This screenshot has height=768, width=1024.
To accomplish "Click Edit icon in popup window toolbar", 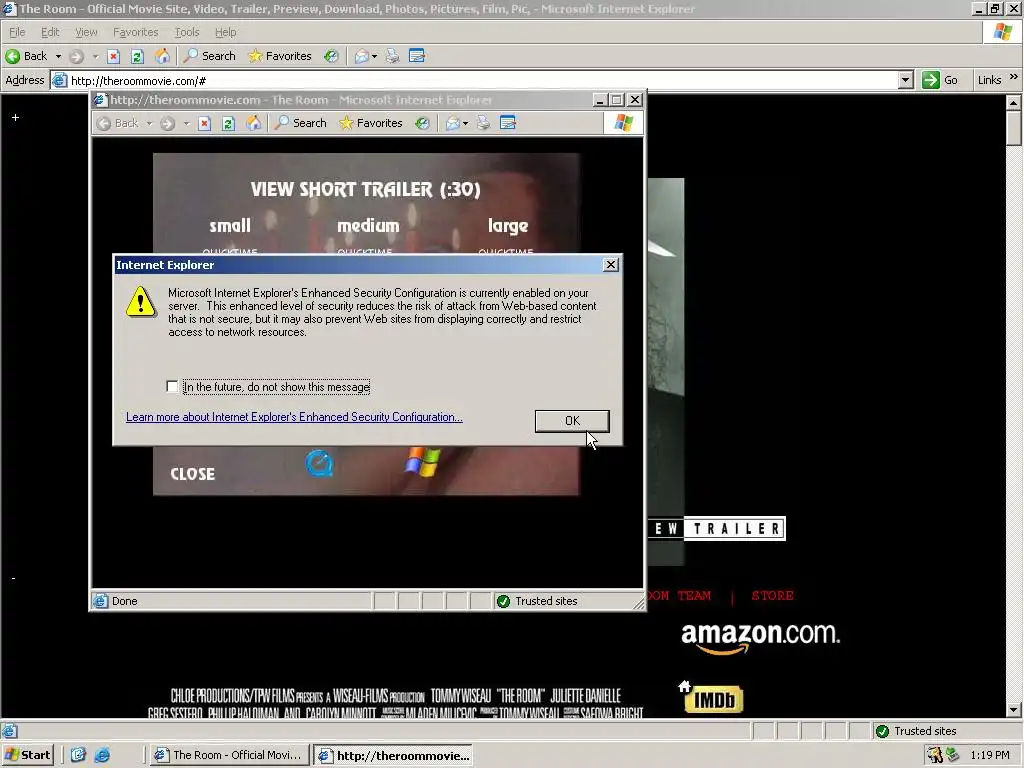I will click(x=507, y=123).
